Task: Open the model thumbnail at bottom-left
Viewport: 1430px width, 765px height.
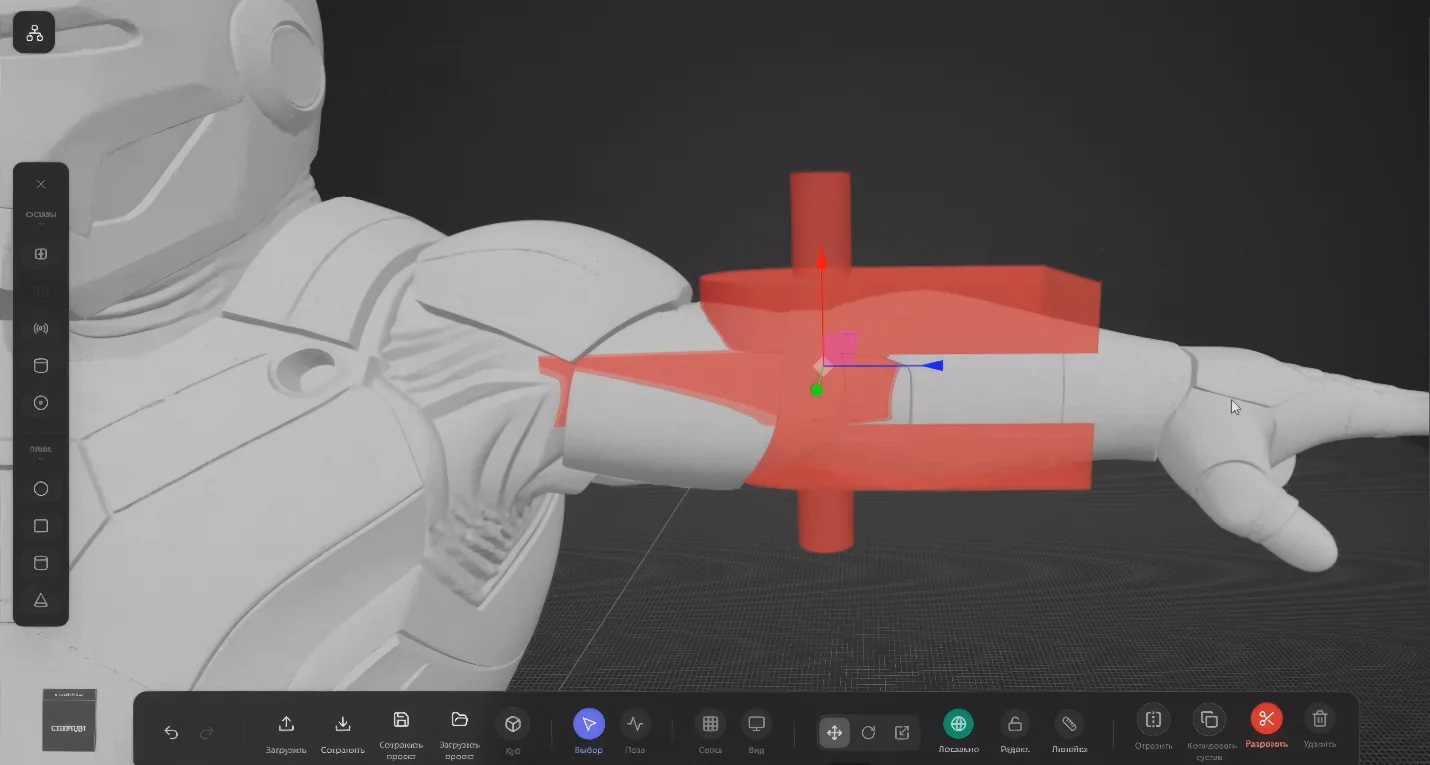Action: point(69,720)
